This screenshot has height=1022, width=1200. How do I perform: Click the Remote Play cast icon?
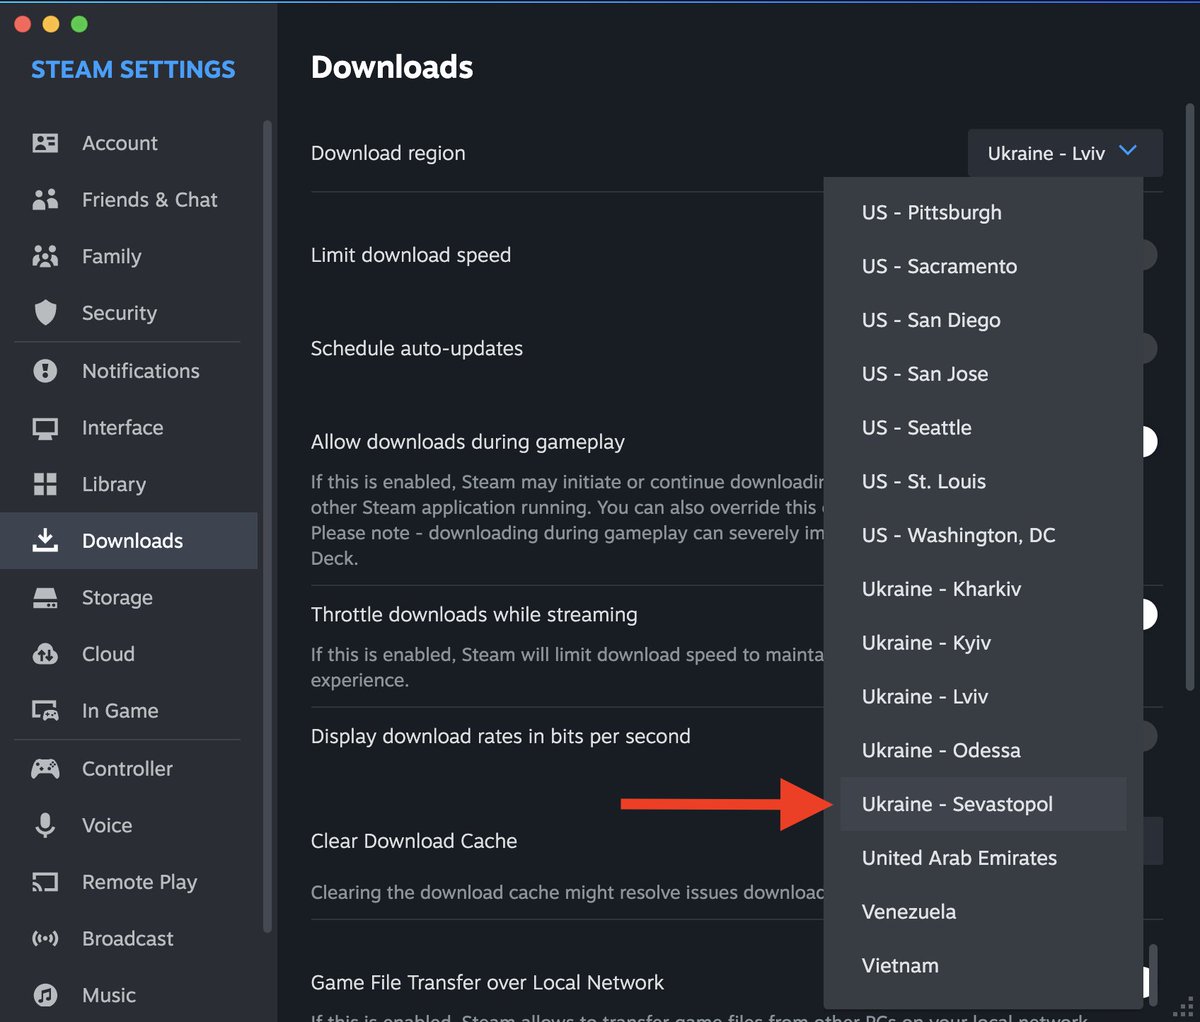[x=45, y=882]
